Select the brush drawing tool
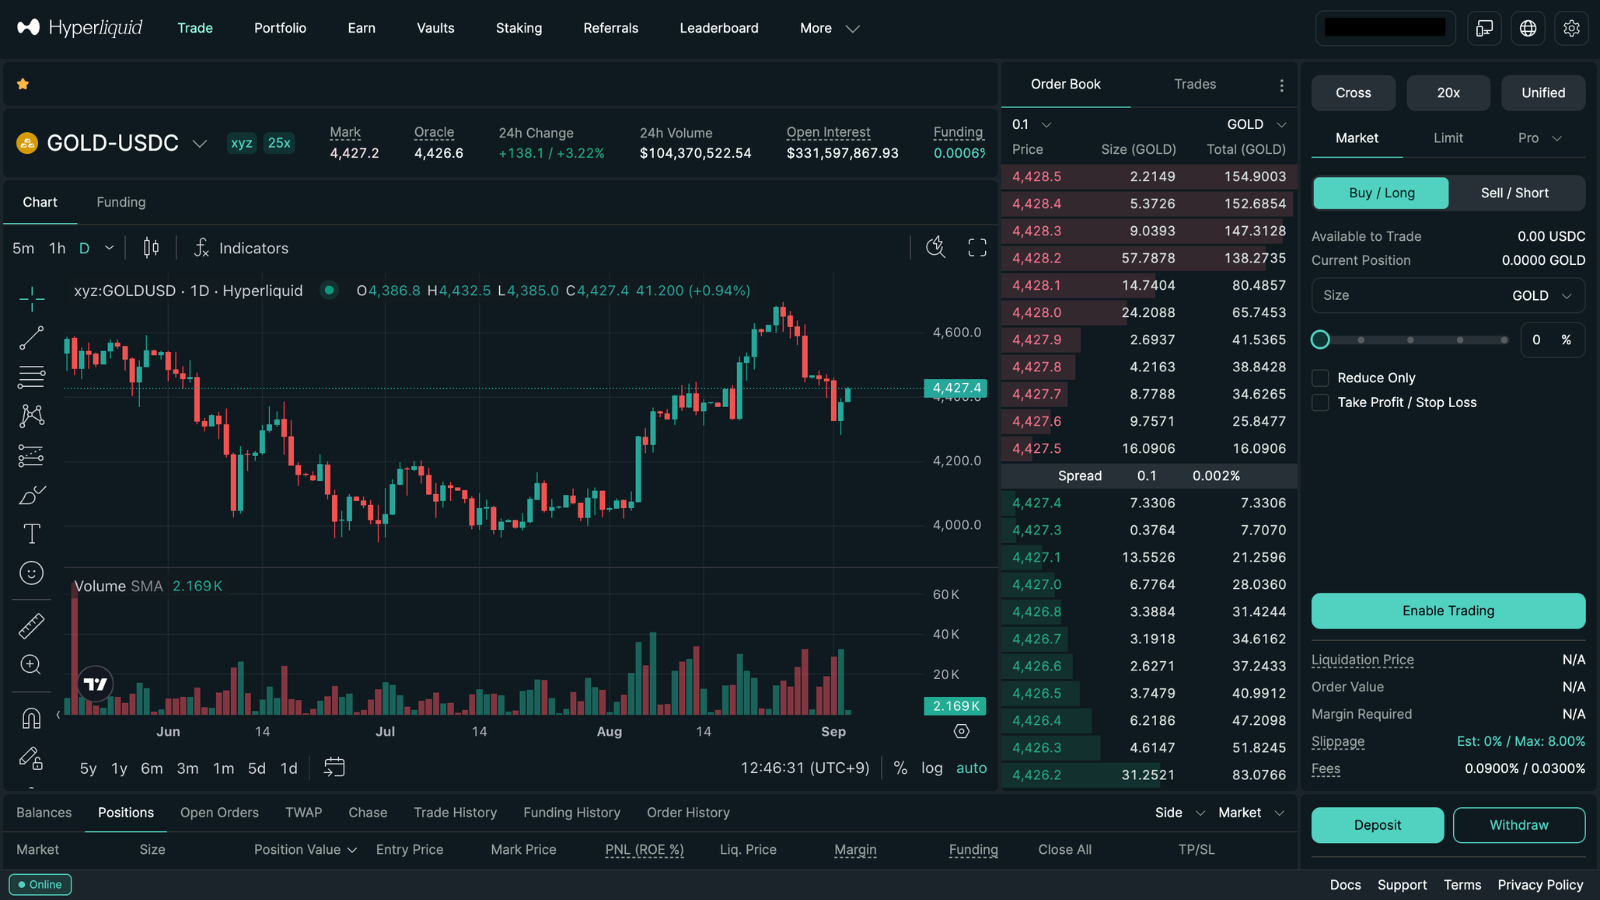This screenshot has height=900, width=1600. [32, 495]
